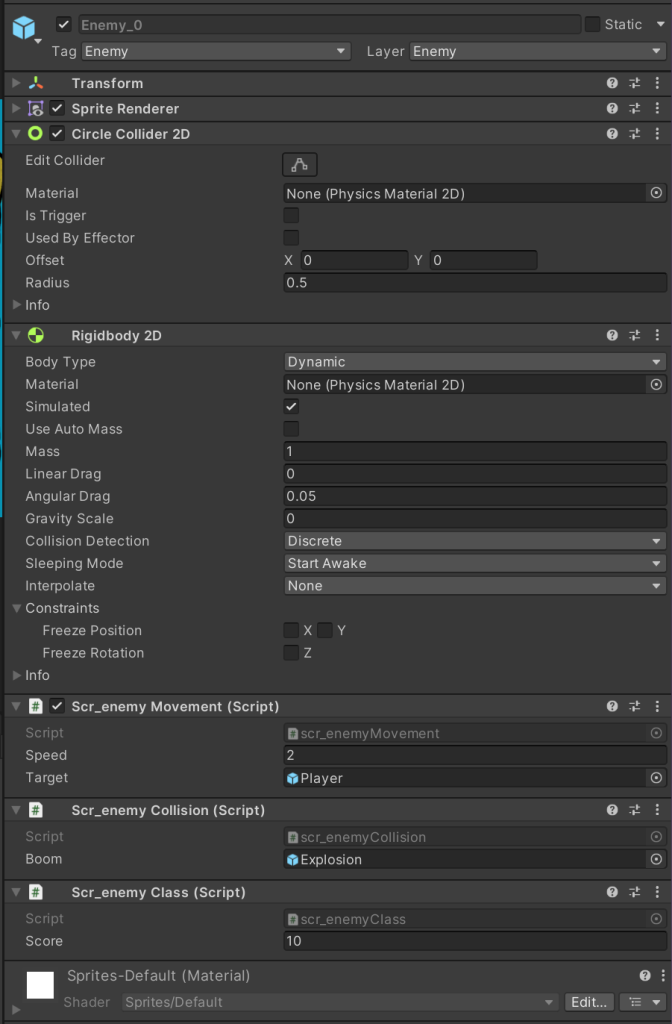Screen dimensions: 672x1024
Task: Click the Radius input field
Action: 475,283
